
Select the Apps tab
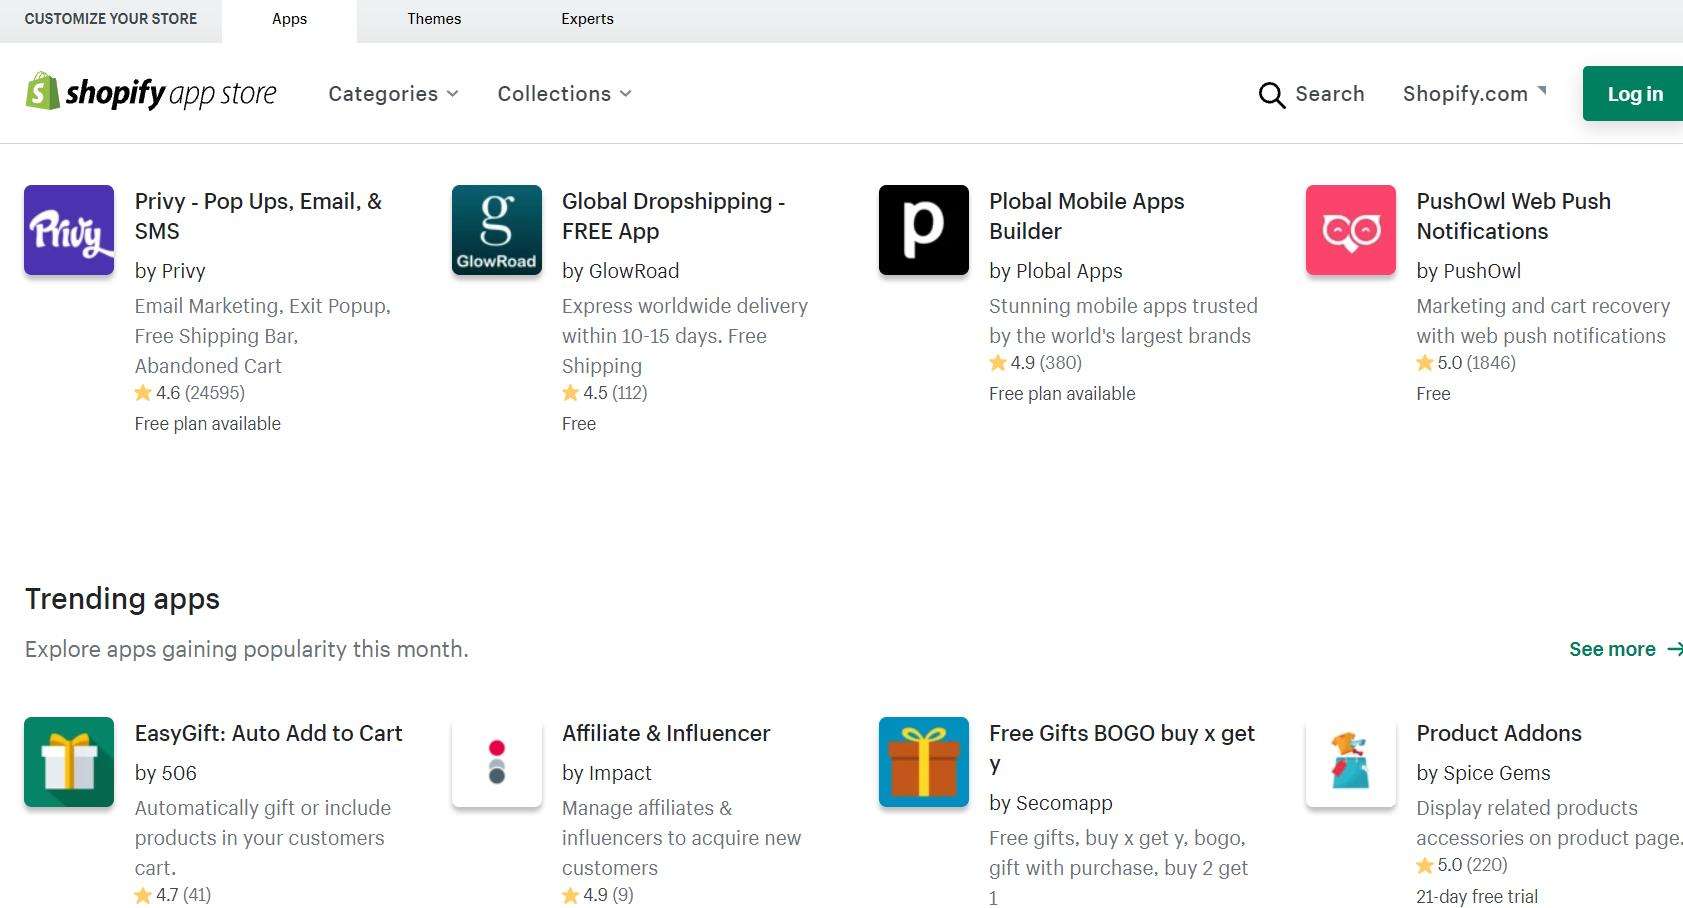289,19
